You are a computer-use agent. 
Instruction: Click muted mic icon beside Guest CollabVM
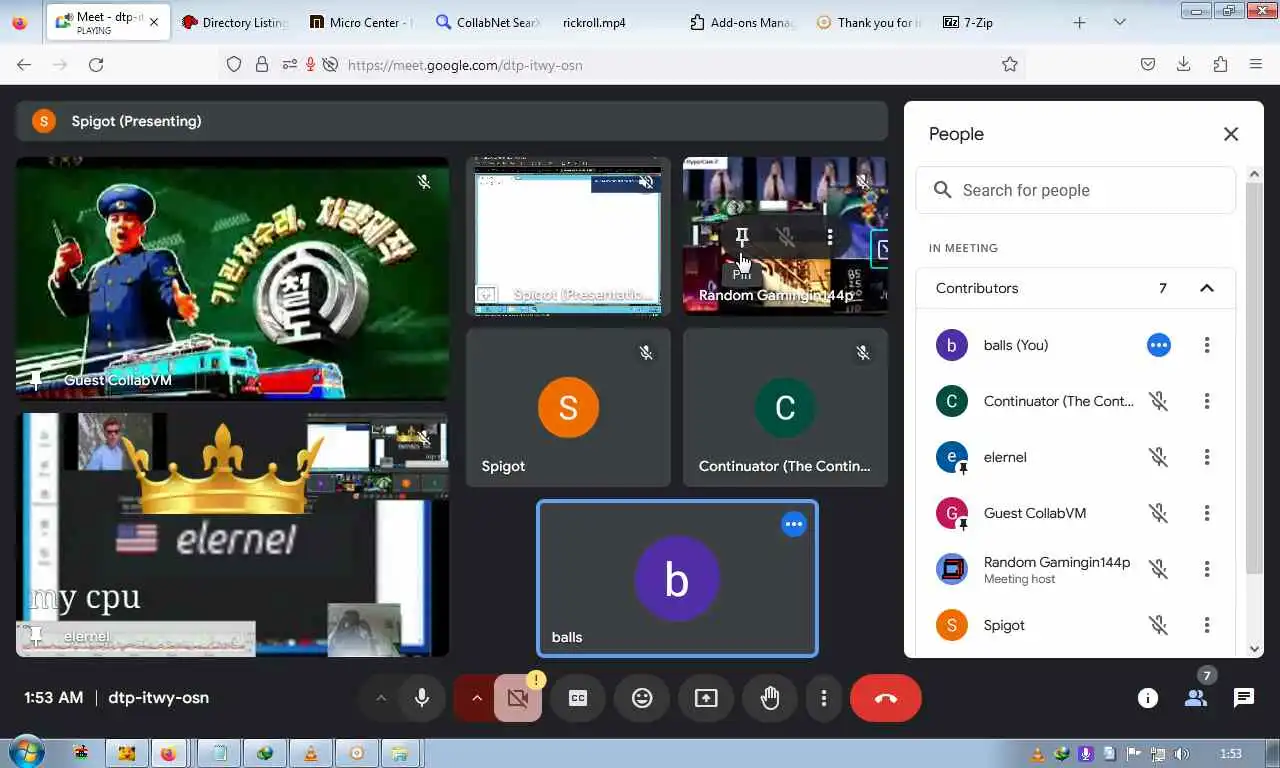click(1159, 513)
